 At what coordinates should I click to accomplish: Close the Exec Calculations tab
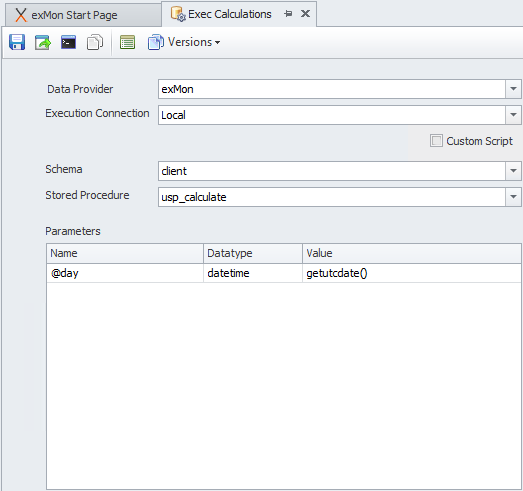305,14
